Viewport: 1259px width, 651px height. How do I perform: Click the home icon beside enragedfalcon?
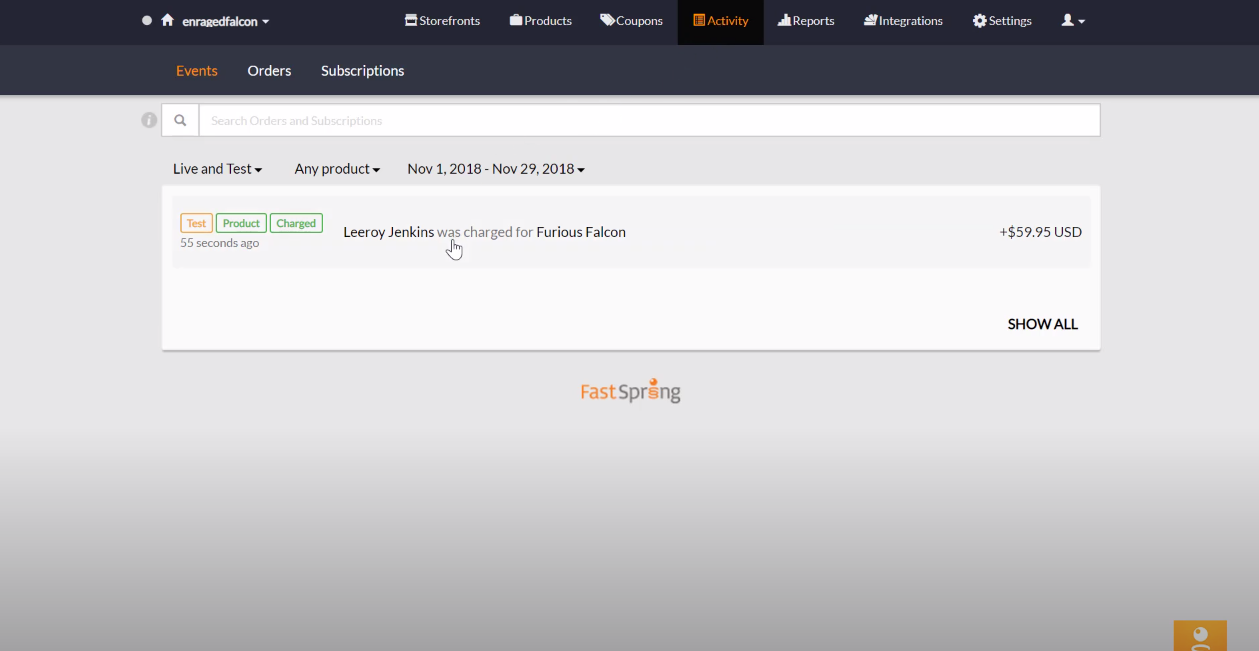tap(167, 20)
